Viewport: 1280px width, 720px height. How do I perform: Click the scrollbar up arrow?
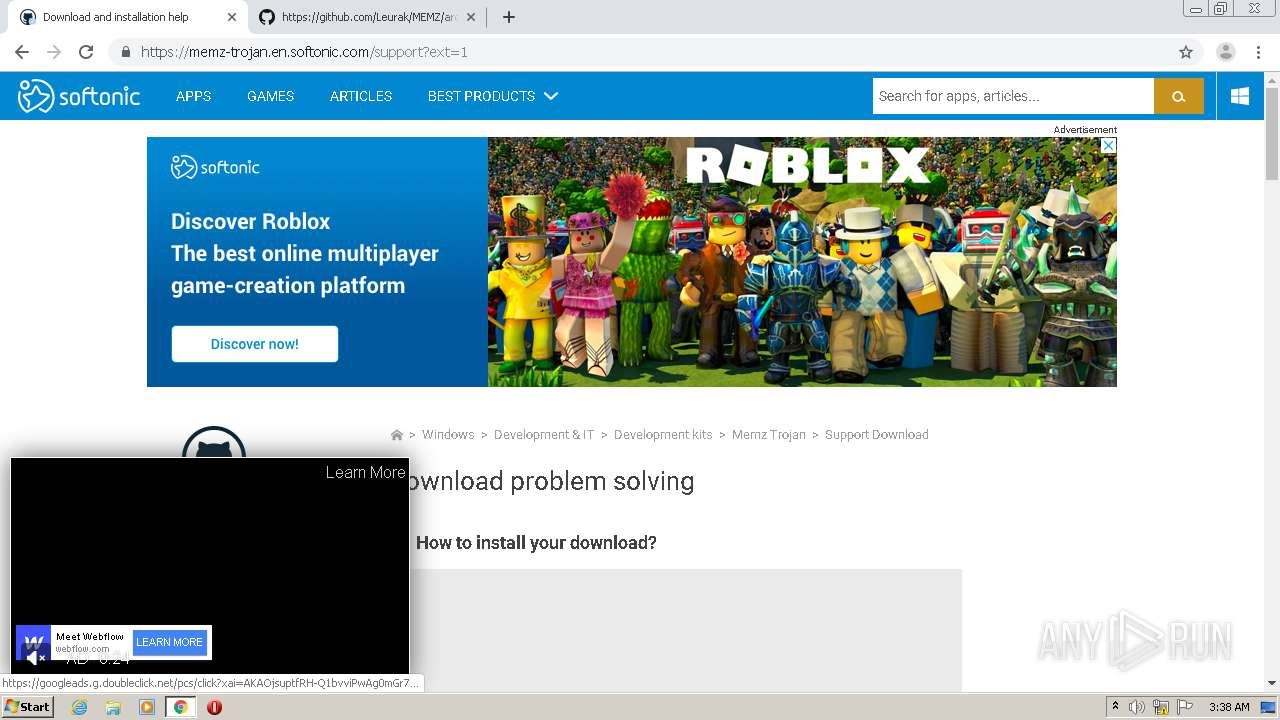click(1272, 79)
